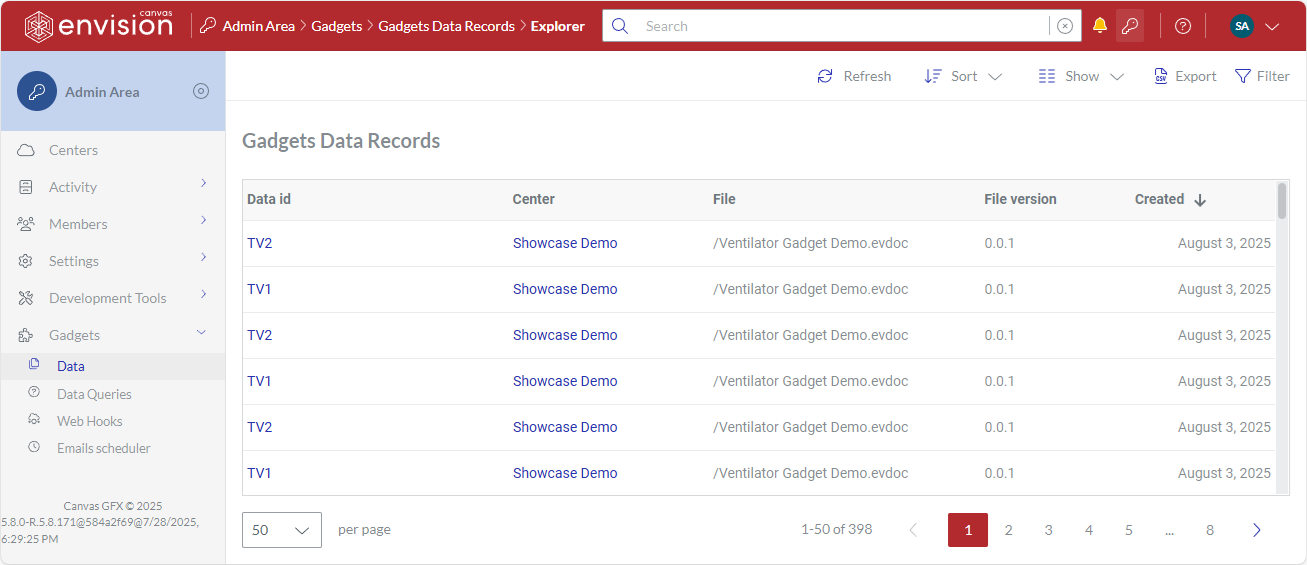Go to page 2
This screenshot has height=565, width=1307.
pyautogui.click(x=1009, y=530)
